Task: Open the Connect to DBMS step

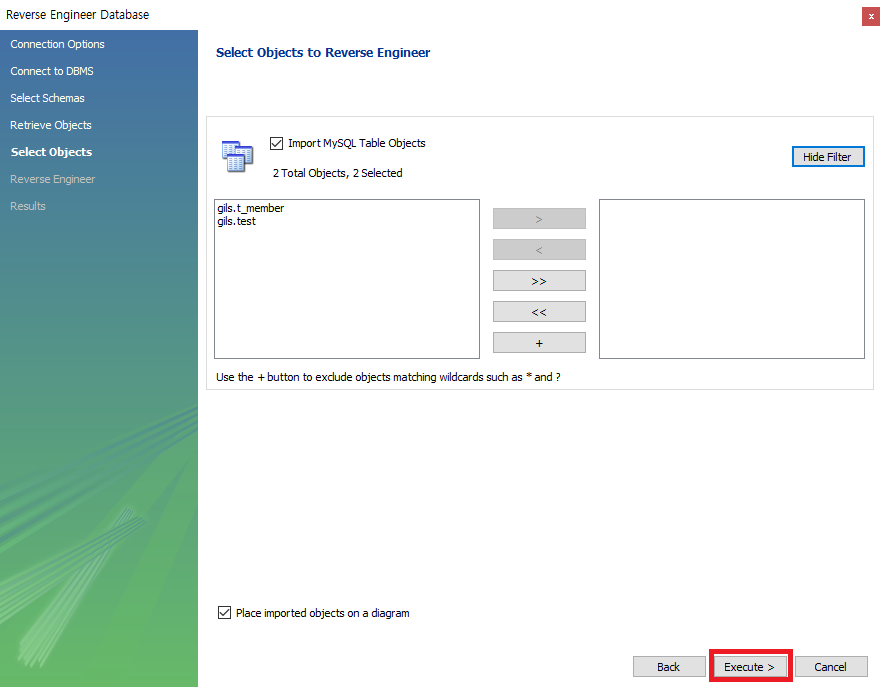Action: [x=52, y=71]
